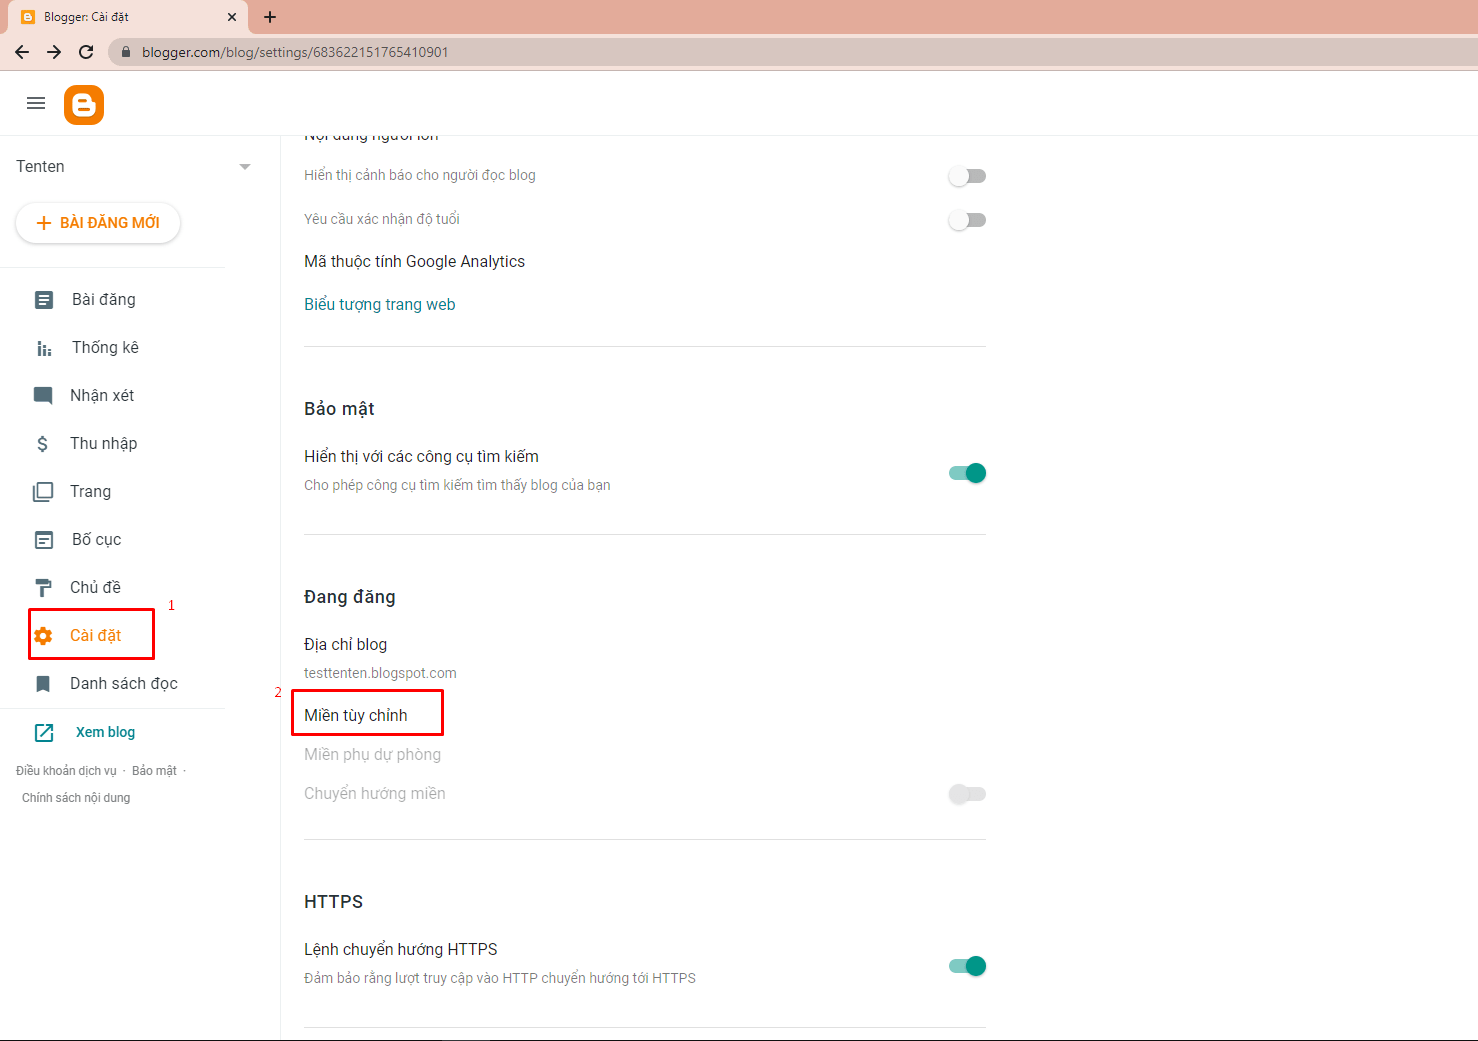The height and width of the screenshot is (1041, 1478).
Task: Turn off Lệnh chuyển hướng HTTPS switch
Action: pos(967,966)
